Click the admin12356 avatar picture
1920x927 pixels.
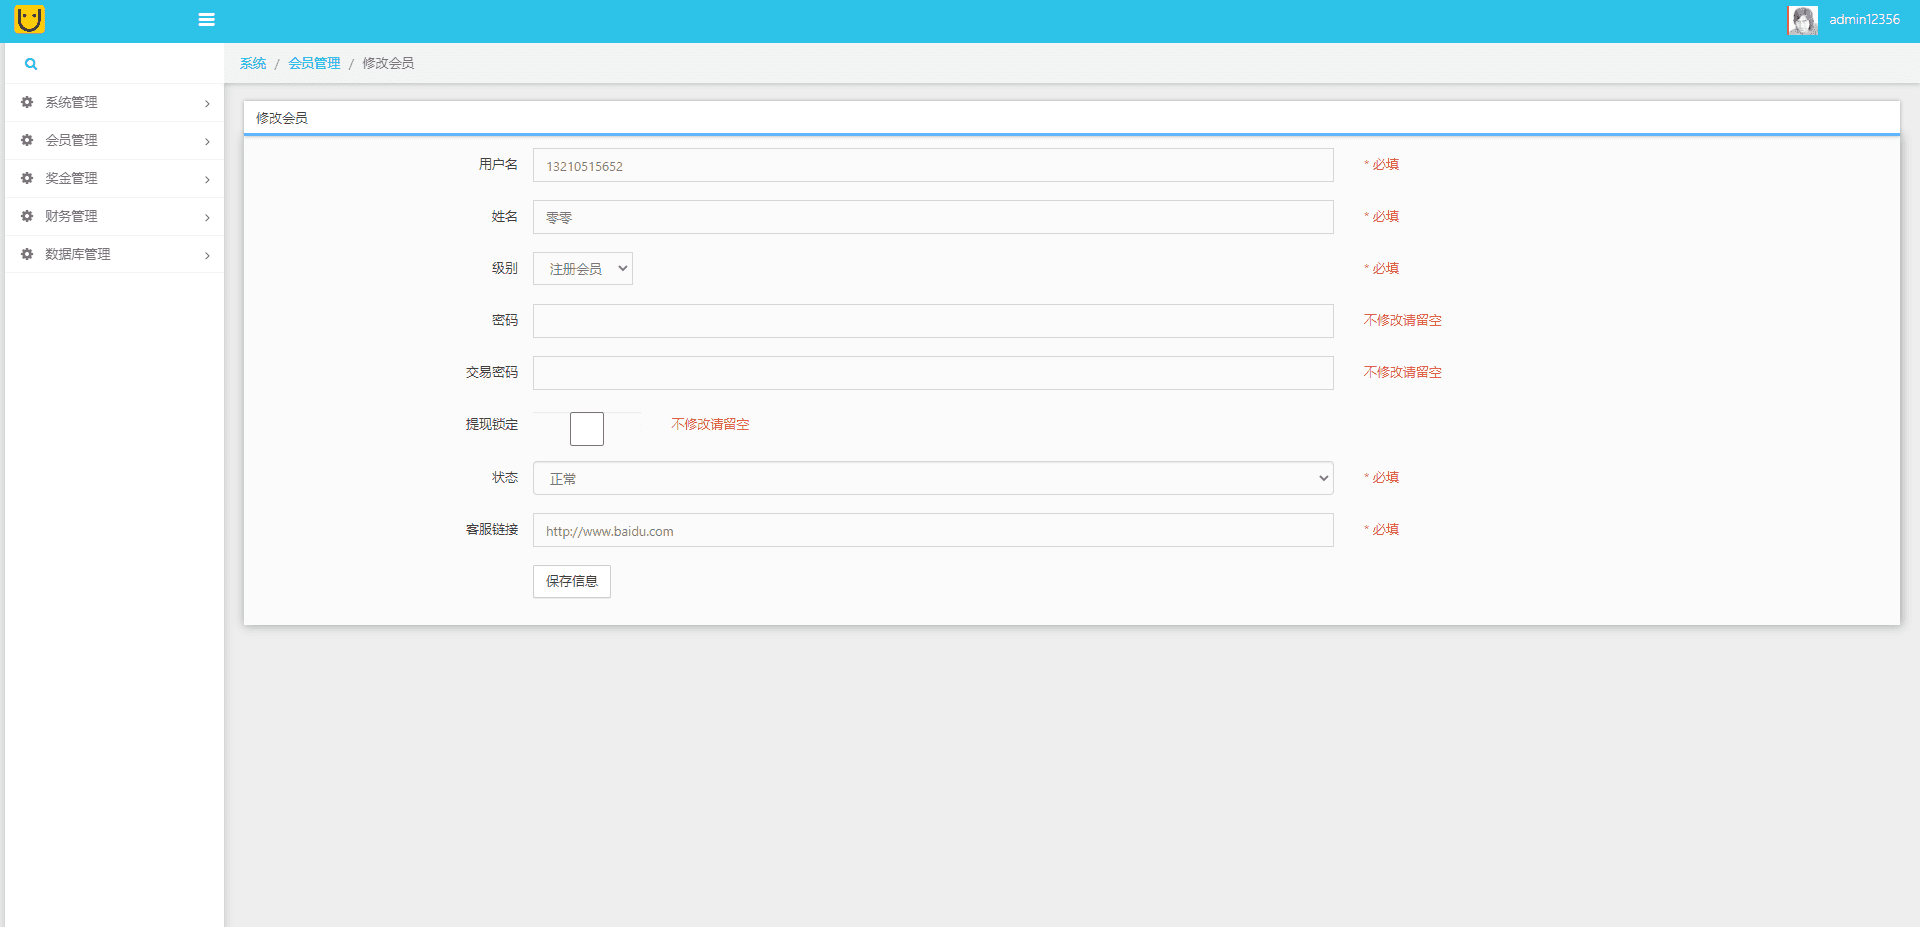(x=1802, y=20)
